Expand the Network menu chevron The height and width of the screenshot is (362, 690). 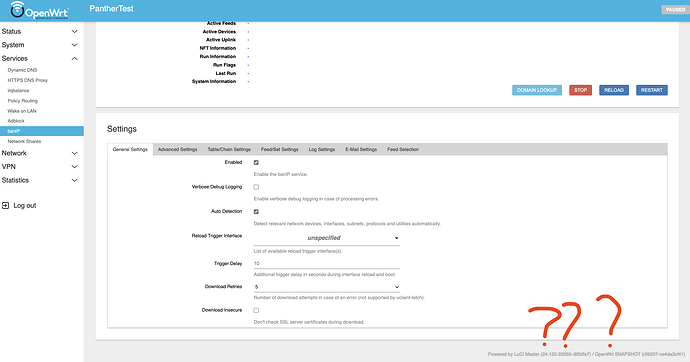74,154
